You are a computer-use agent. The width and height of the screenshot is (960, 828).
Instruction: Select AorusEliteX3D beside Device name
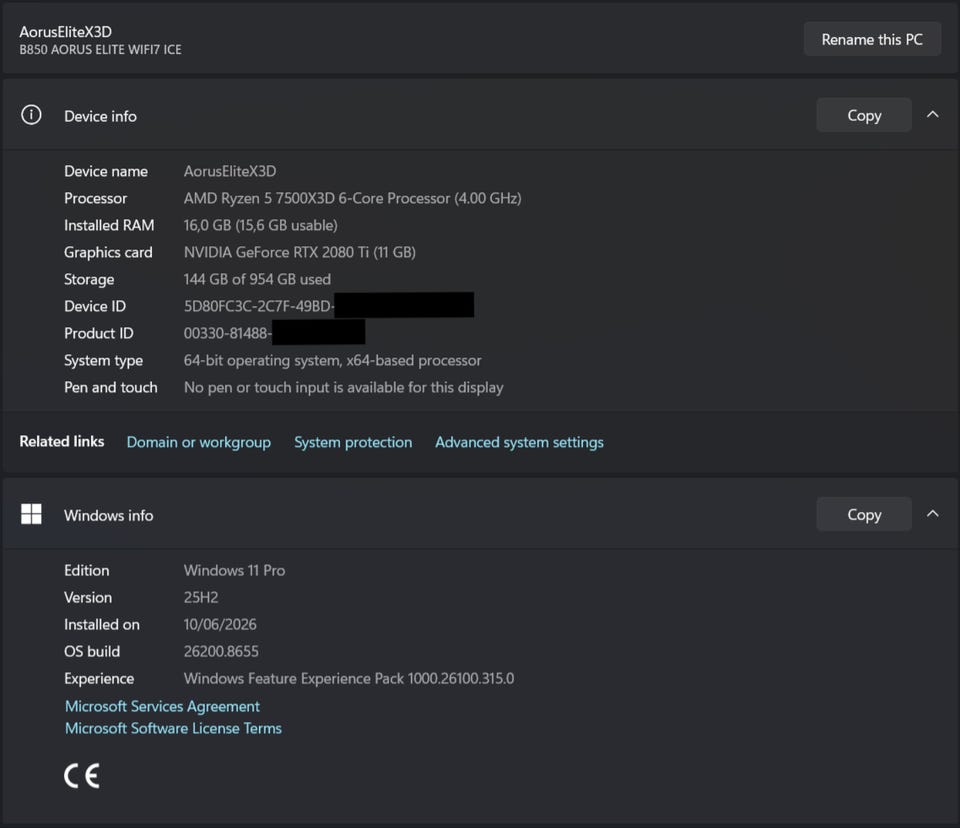coord(230,171)
